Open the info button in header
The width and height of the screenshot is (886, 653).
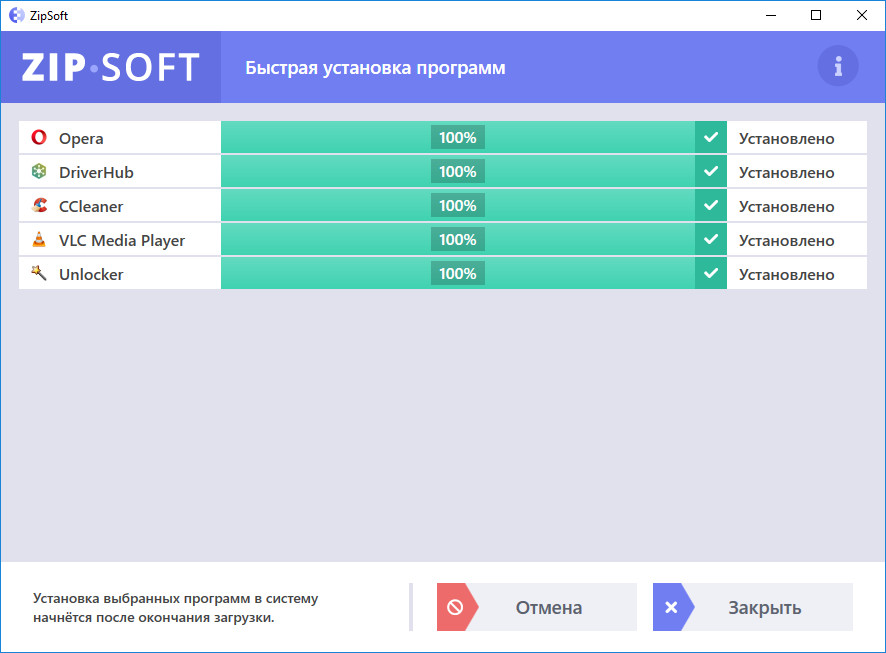[x=838, y=66]
